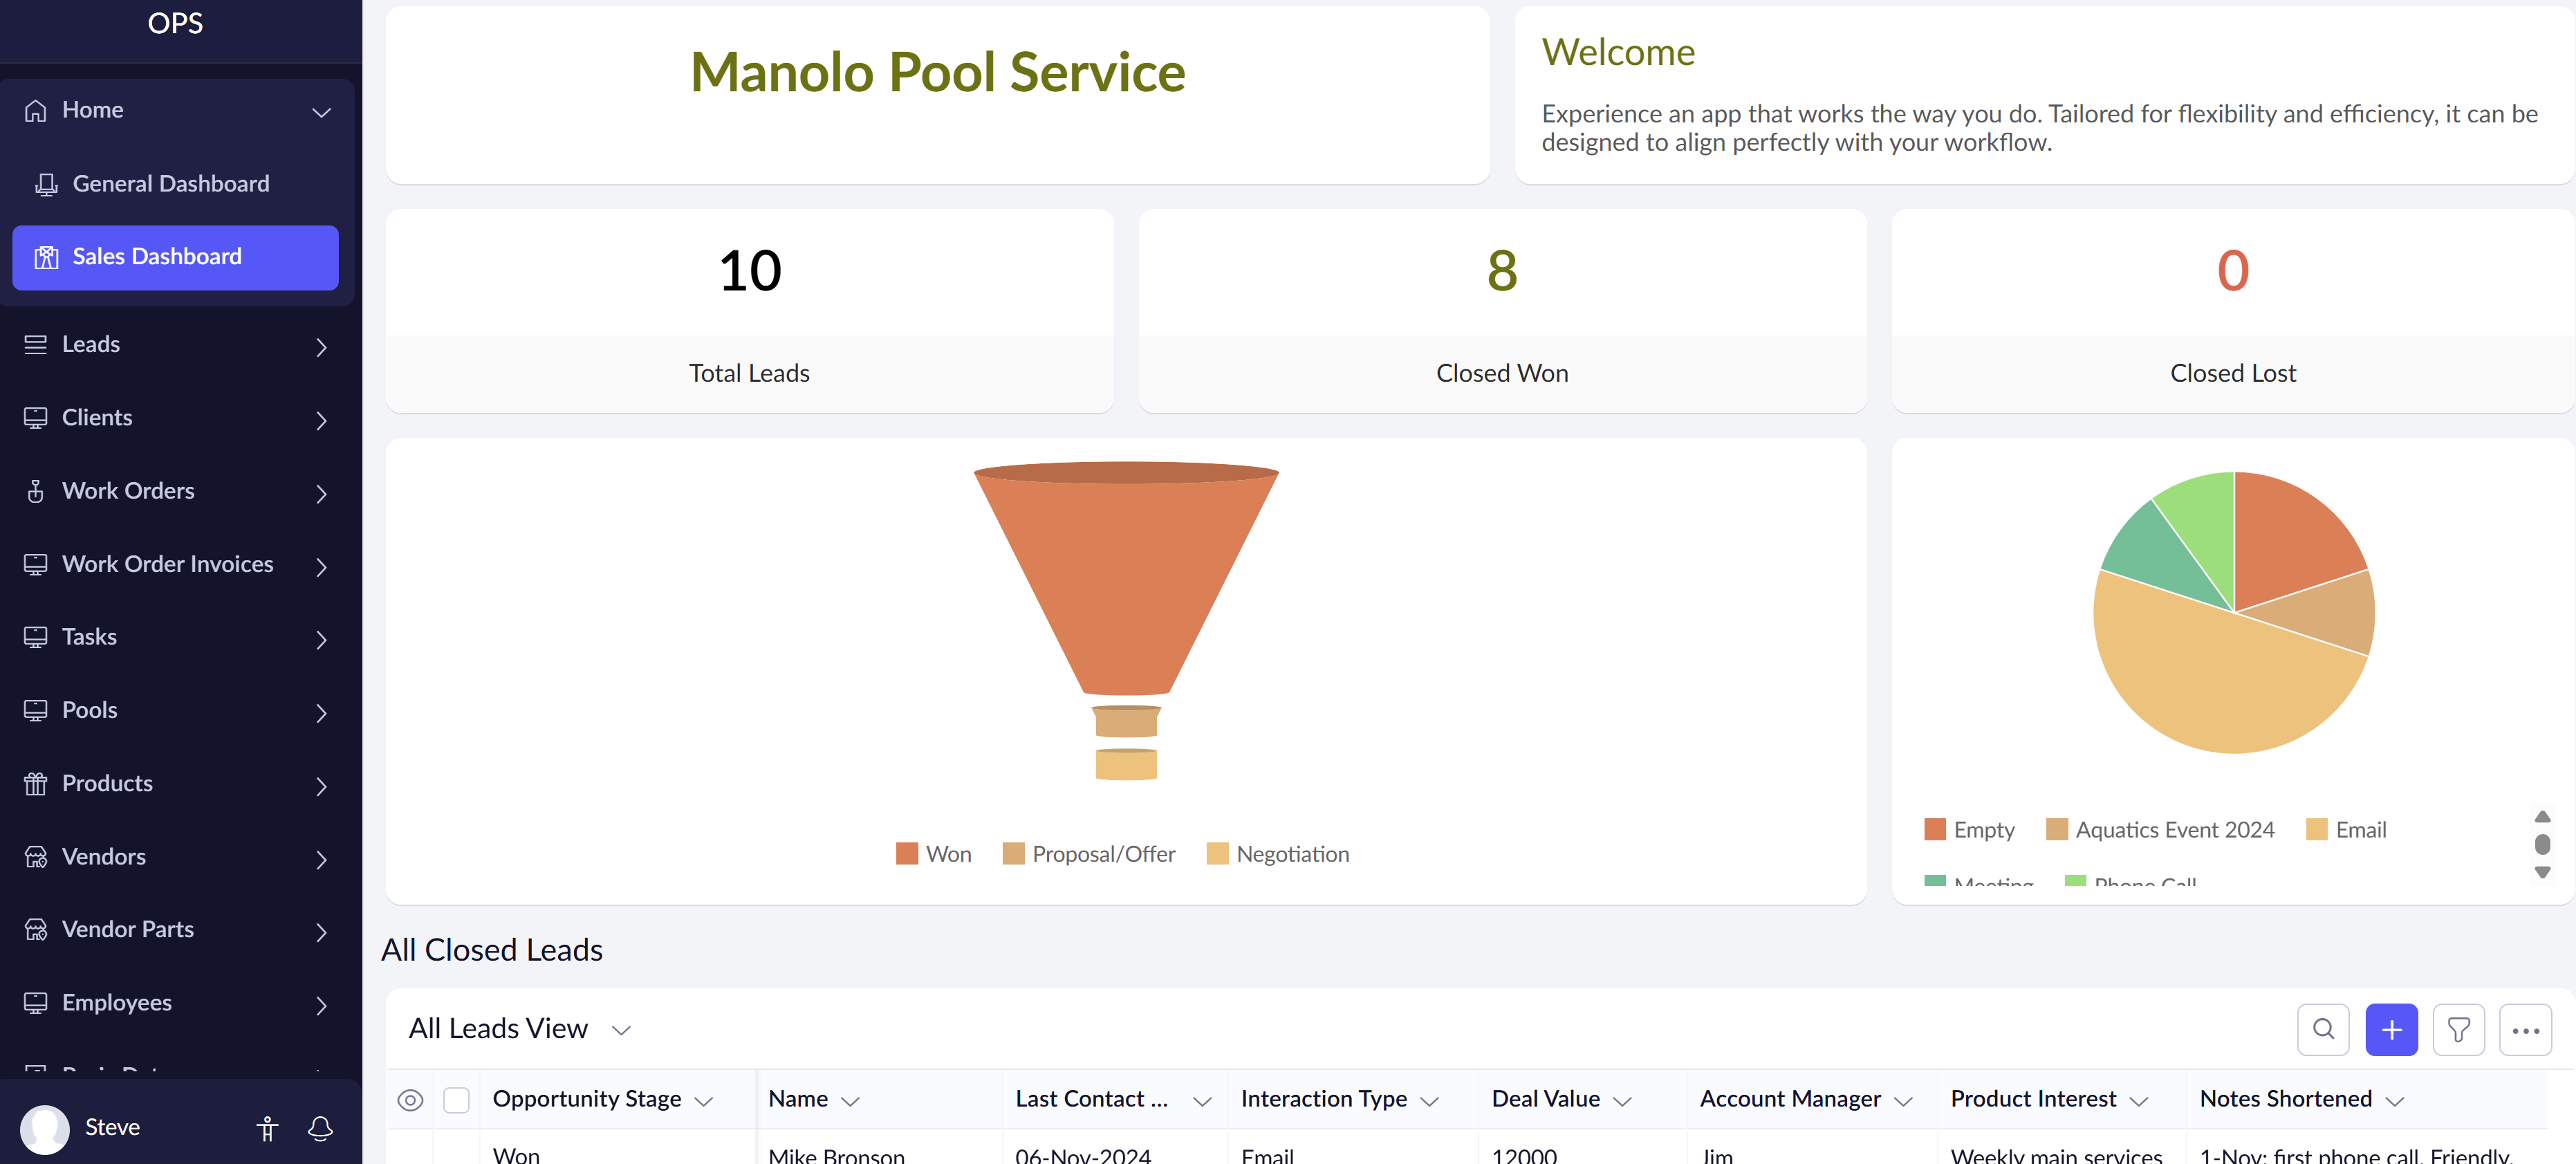2576x1164 pixels.
Task: Check the select-all checkbox in the table header
Action: click(457, 1100)
